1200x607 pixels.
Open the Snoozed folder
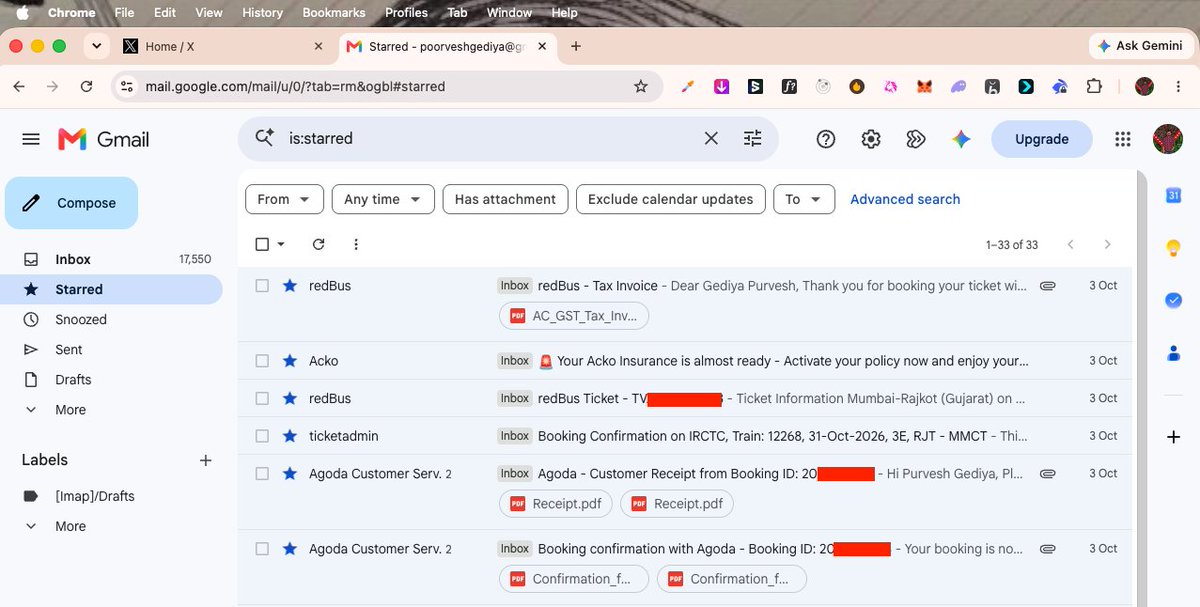tap(111, 320)
